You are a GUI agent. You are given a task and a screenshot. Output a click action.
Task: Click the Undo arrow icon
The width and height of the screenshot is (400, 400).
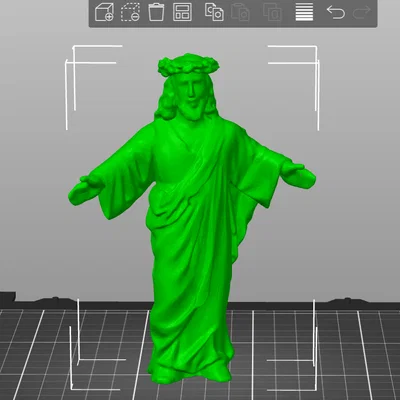pyautogui.click(x=335, y=12)
